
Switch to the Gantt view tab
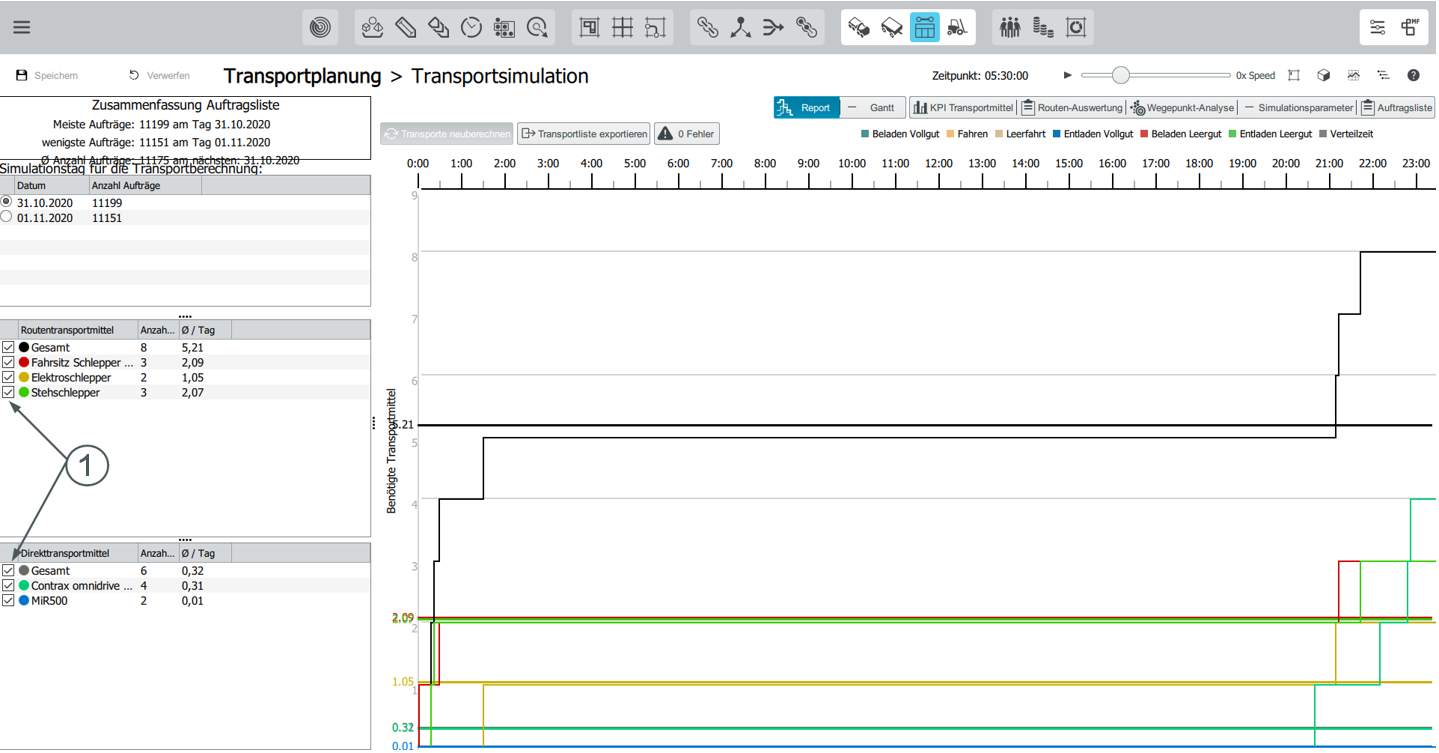coord(872,108)
